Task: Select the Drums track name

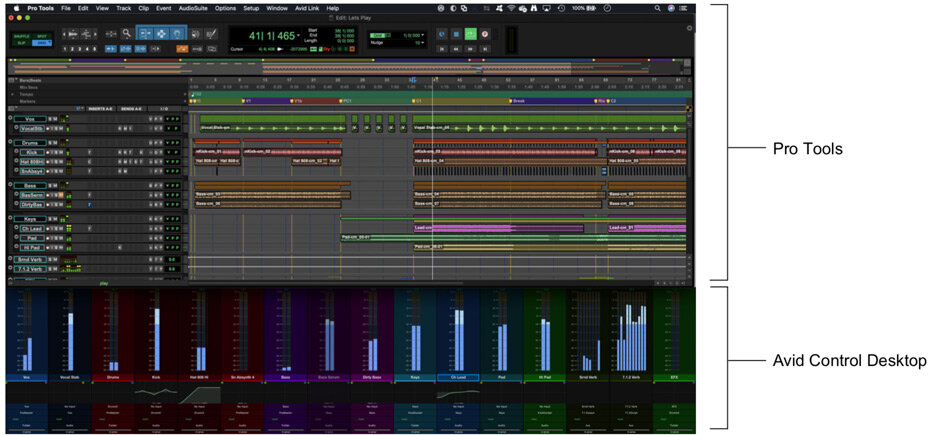Action: [30, 143]
